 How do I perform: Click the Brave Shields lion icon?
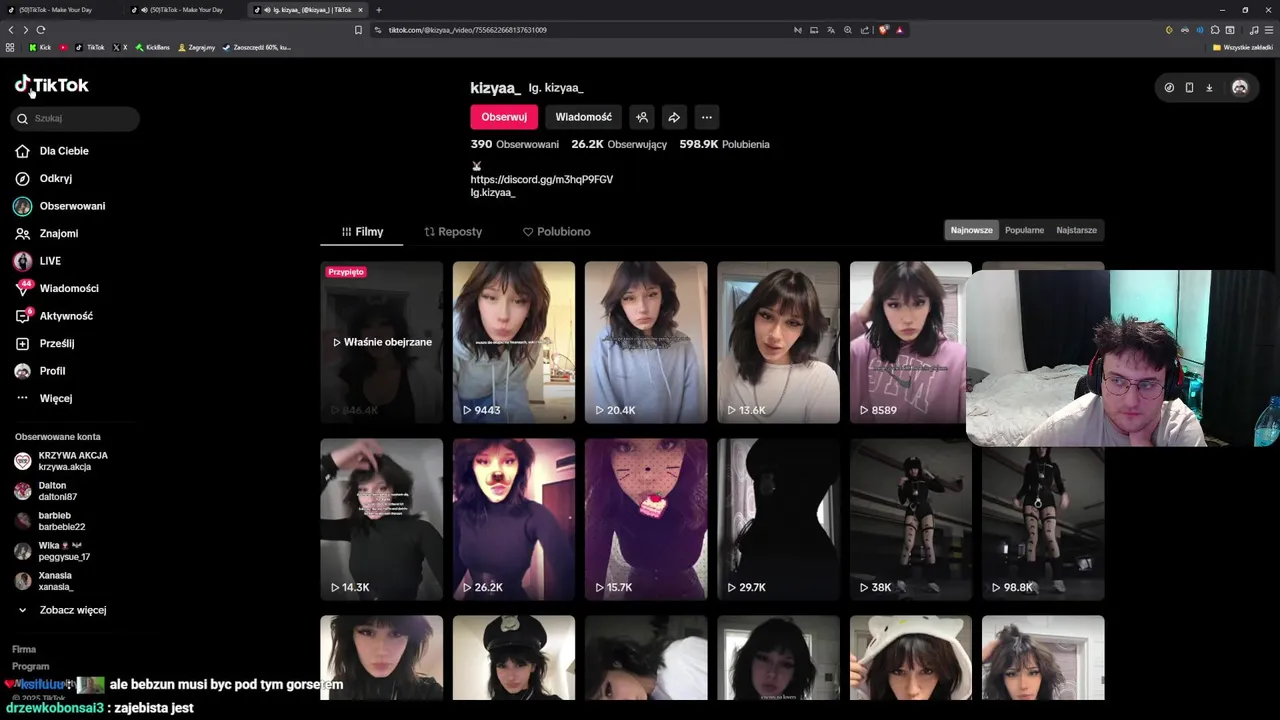(883, 30)
